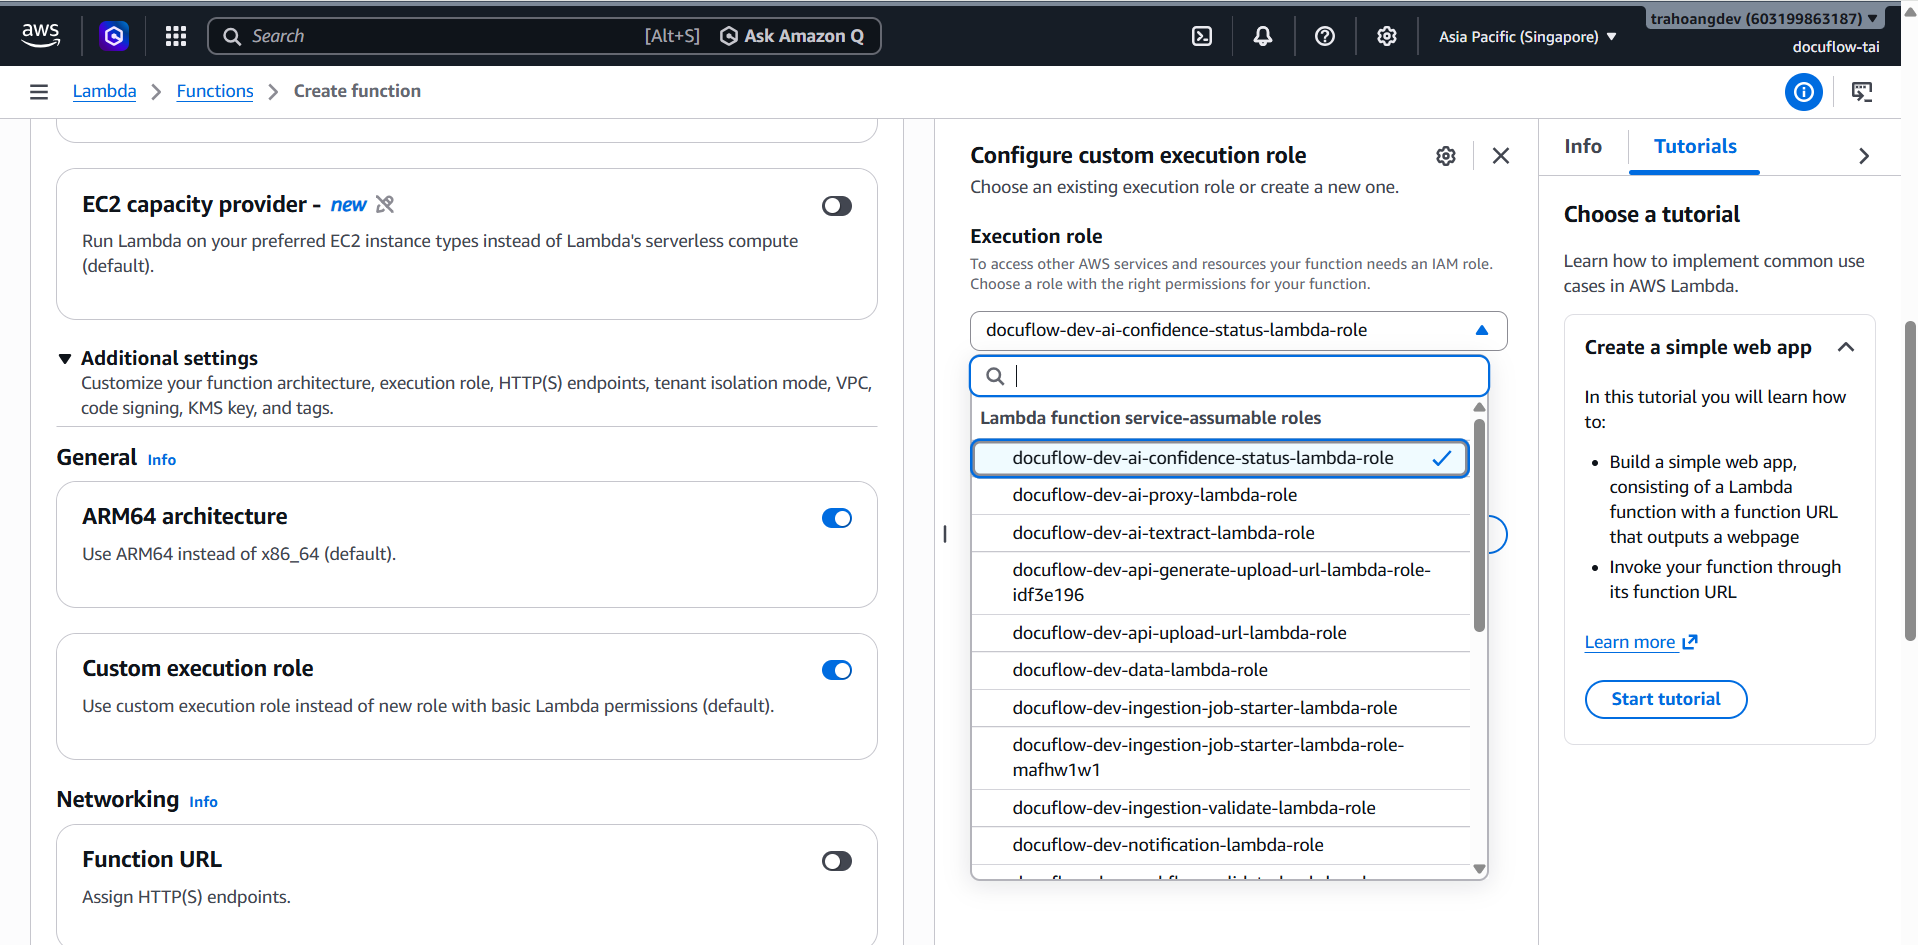Click the split panel resize handle
This screenshot has width=1918, height=945.
coord(945,534)
